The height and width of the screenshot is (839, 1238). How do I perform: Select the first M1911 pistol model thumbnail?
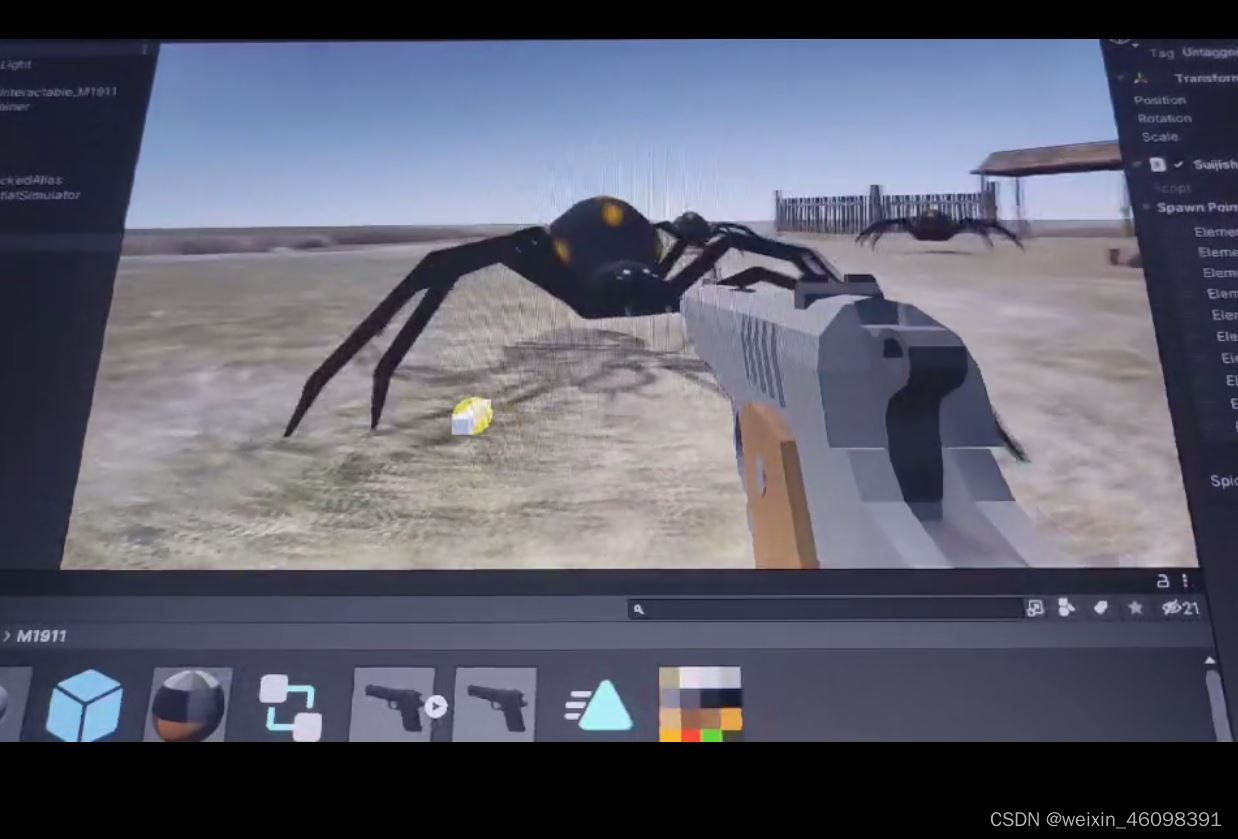tap(392, 705)
